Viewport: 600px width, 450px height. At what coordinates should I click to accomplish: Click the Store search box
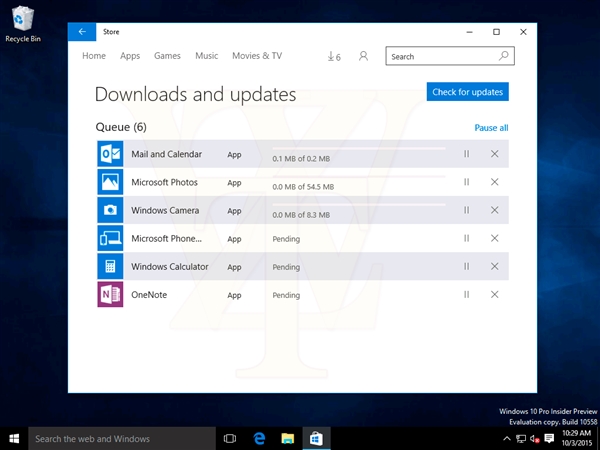[x=442, y=57]
